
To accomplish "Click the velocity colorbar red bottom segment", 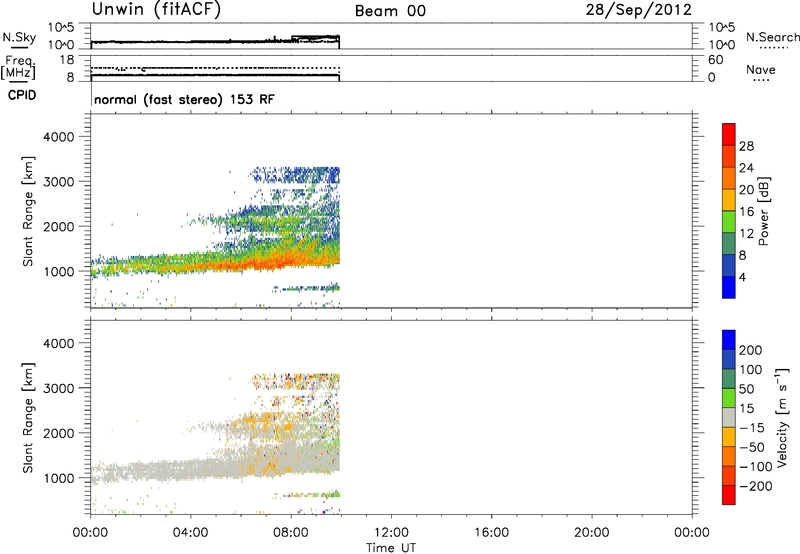I will 729,495.
